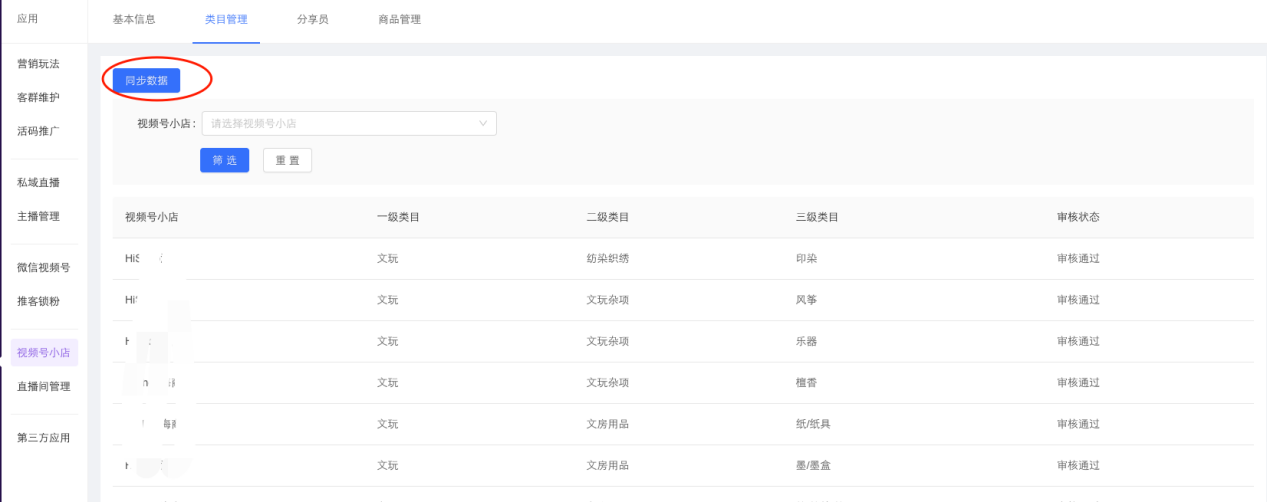Open 推客锁粉 sidebar item
This screenshot has width=1267, height=502.
point(38,301)
